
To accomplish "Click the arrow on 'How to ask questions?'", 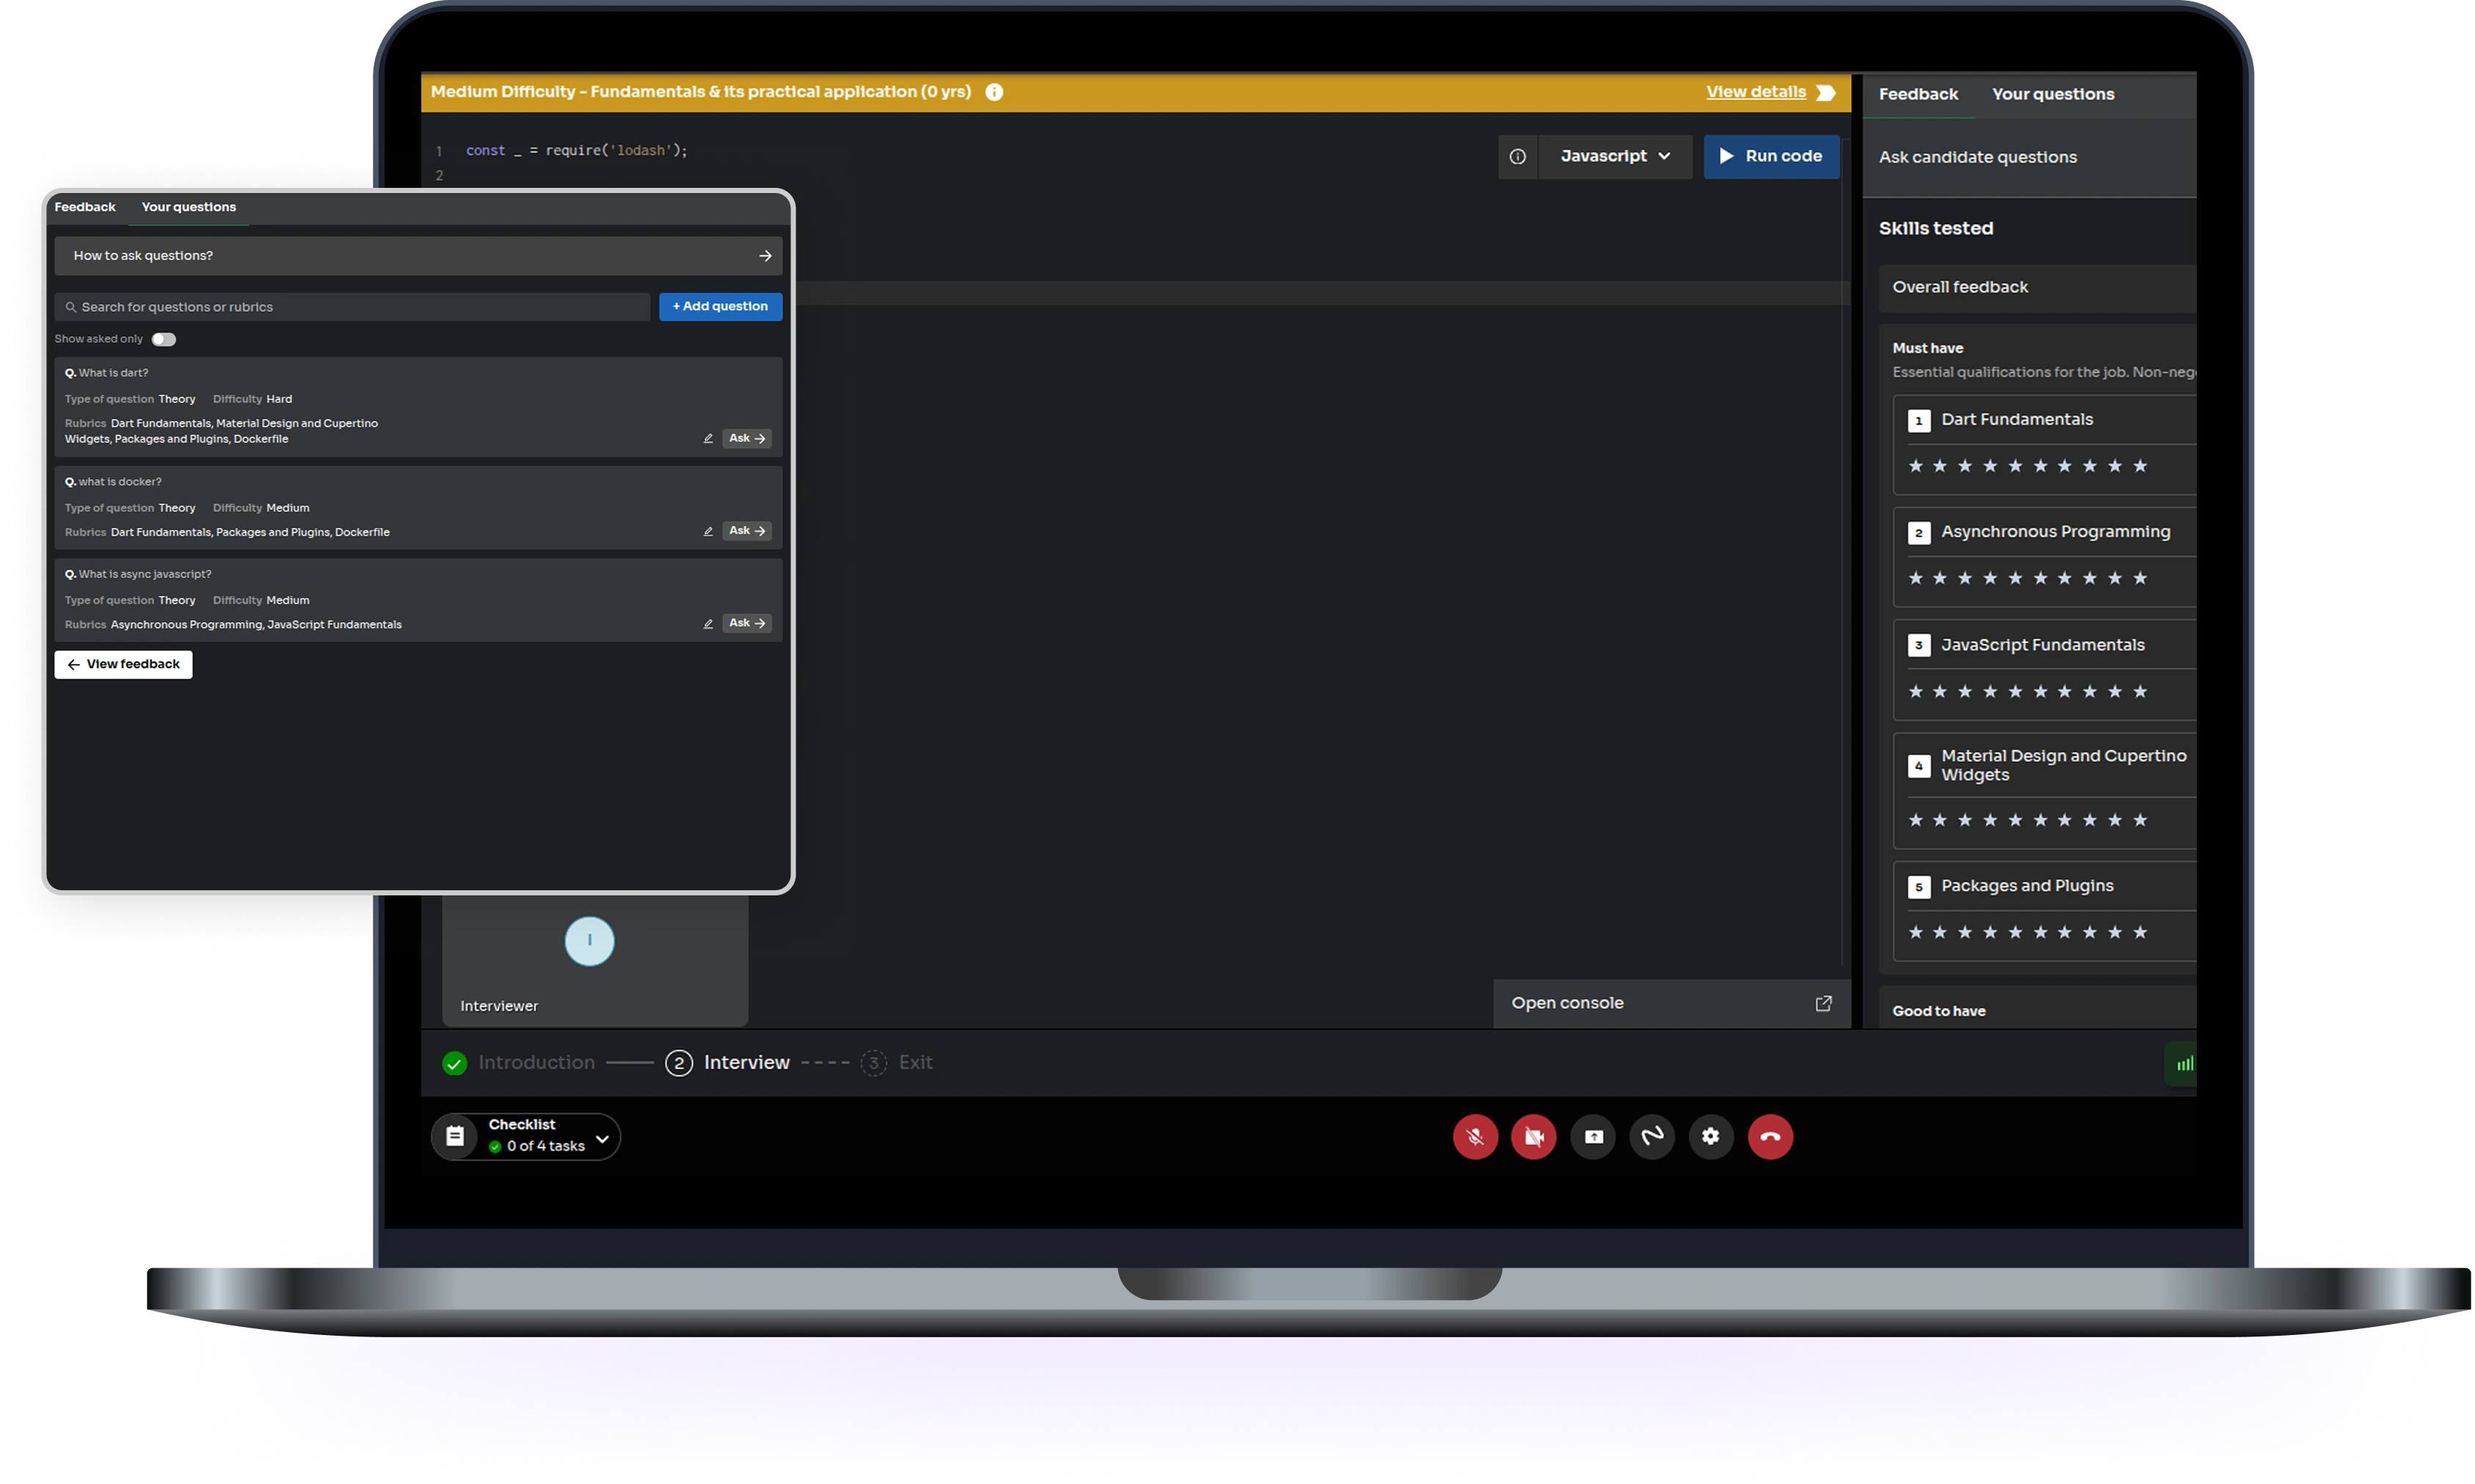I will tap(765, 256).
